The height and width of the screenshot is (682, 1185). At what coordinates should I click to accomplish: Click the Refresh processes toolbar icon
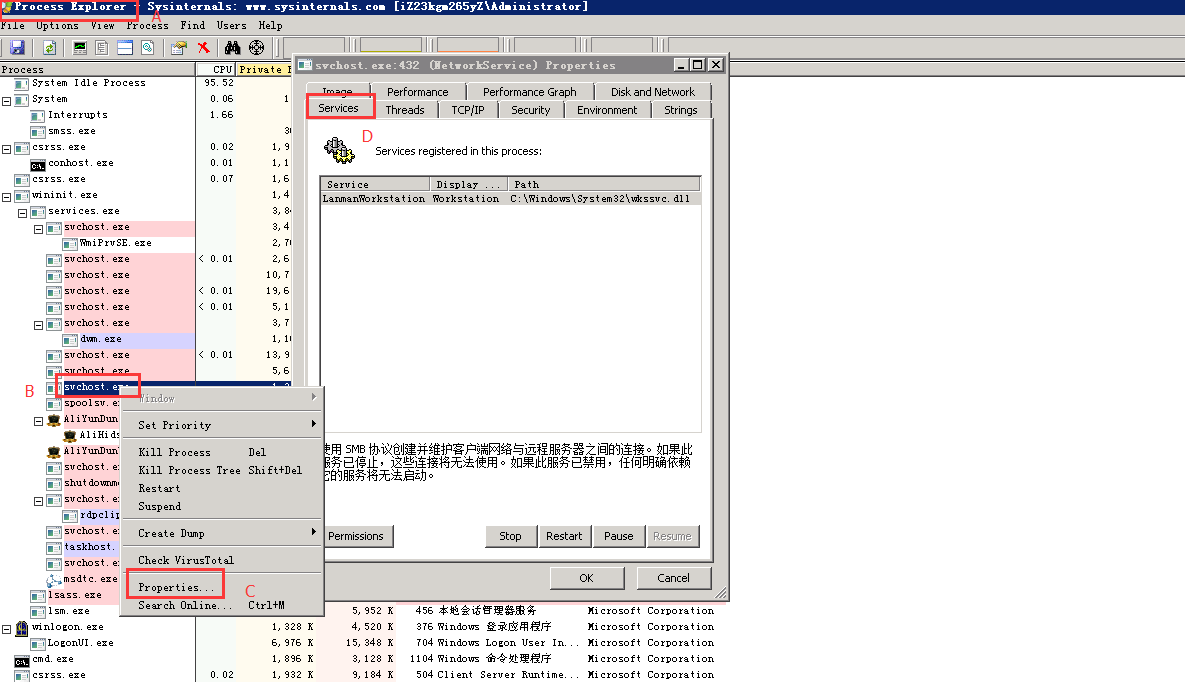48,47
